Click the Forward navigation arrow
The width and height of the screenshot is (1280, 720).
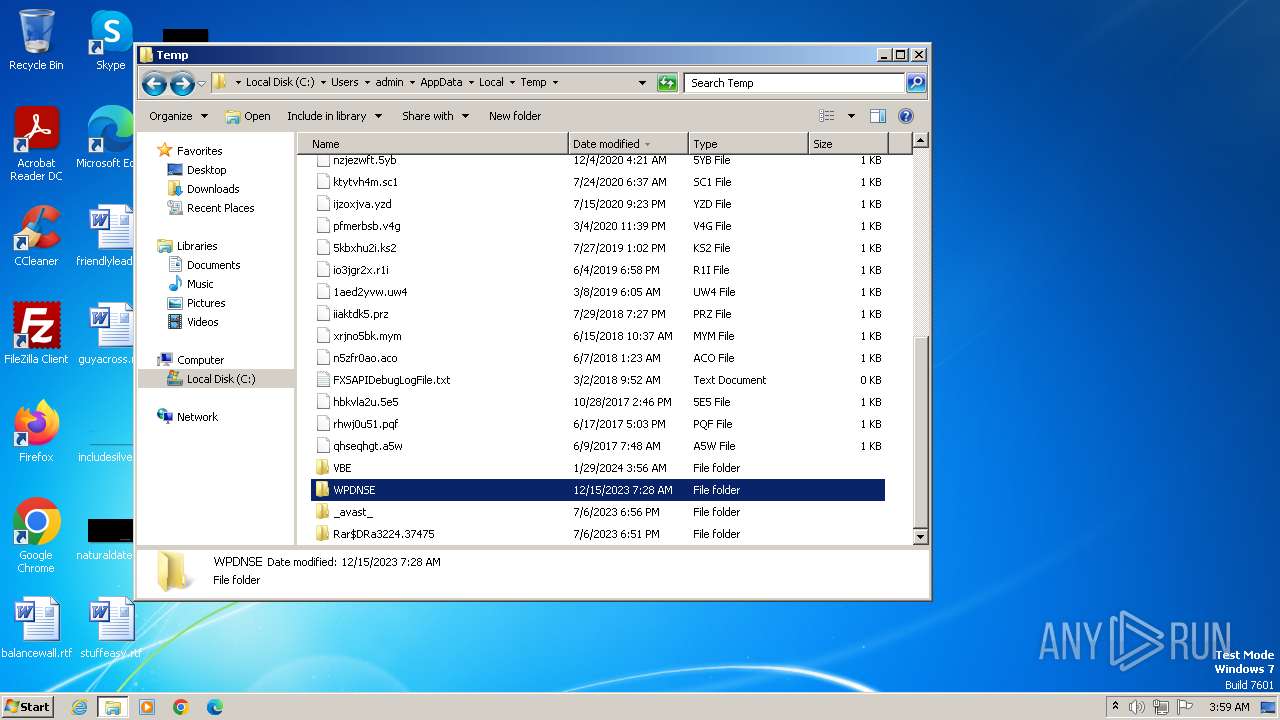point(182,83)
